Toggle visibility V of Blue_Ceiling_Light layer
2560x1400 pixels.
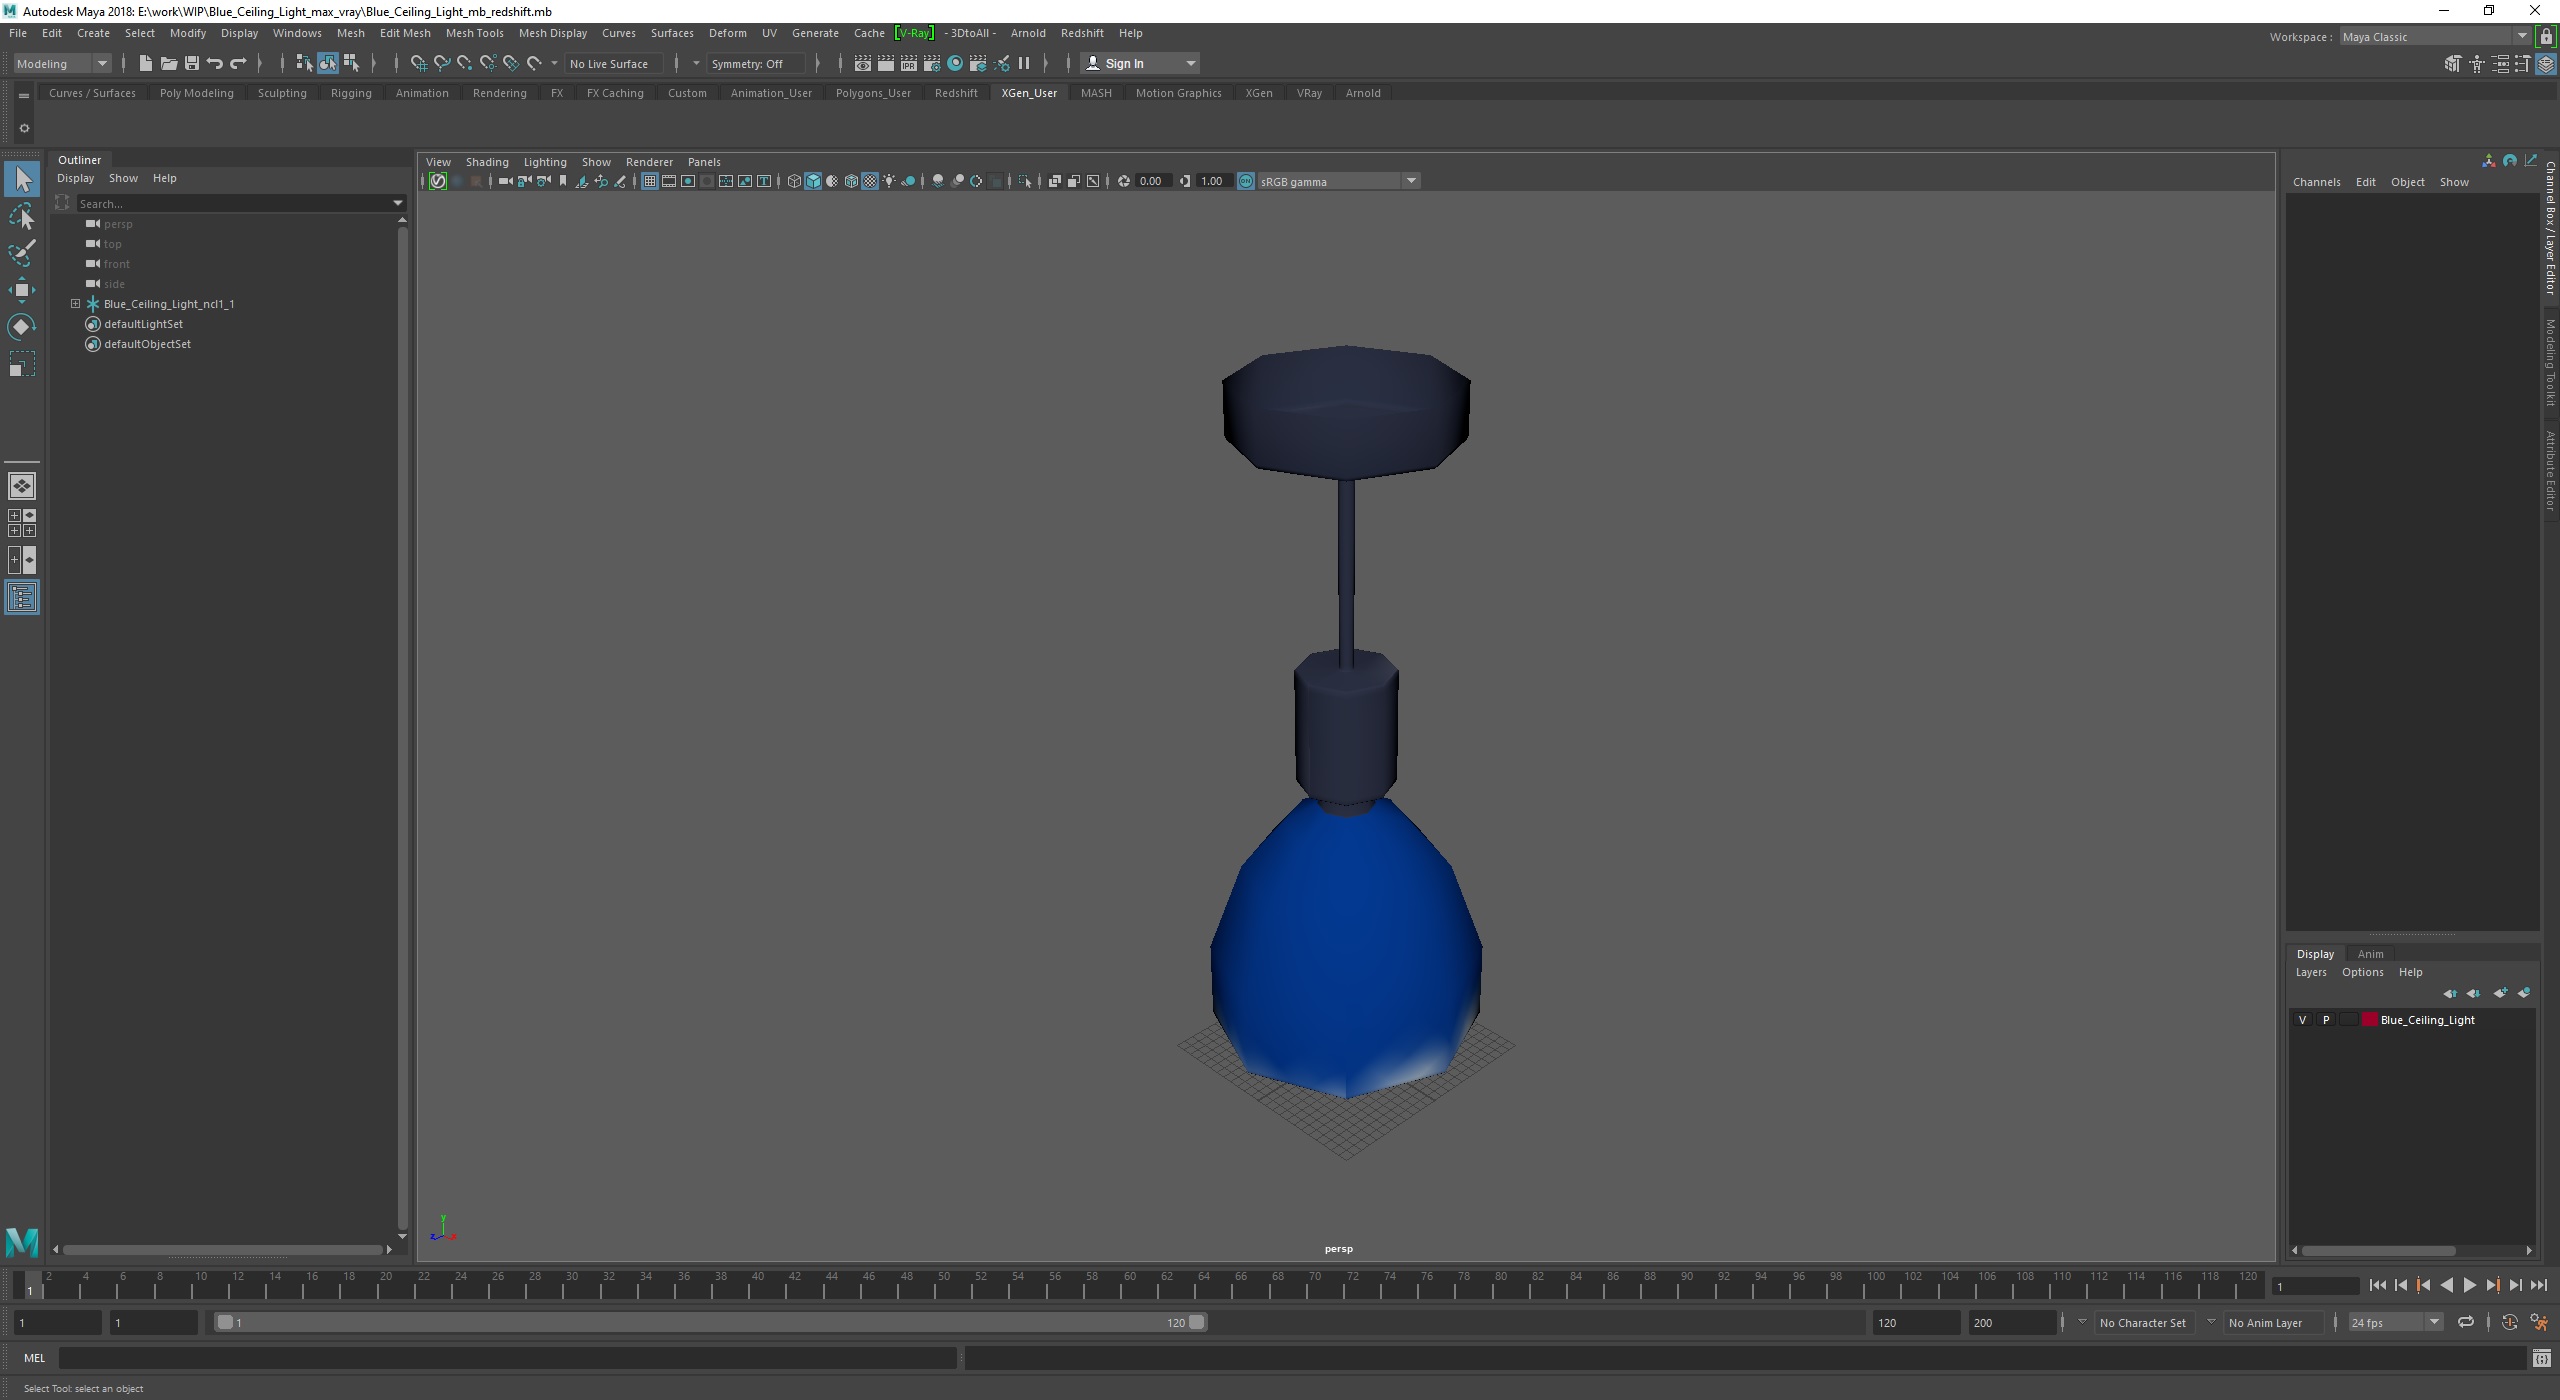point(2302,1020)
